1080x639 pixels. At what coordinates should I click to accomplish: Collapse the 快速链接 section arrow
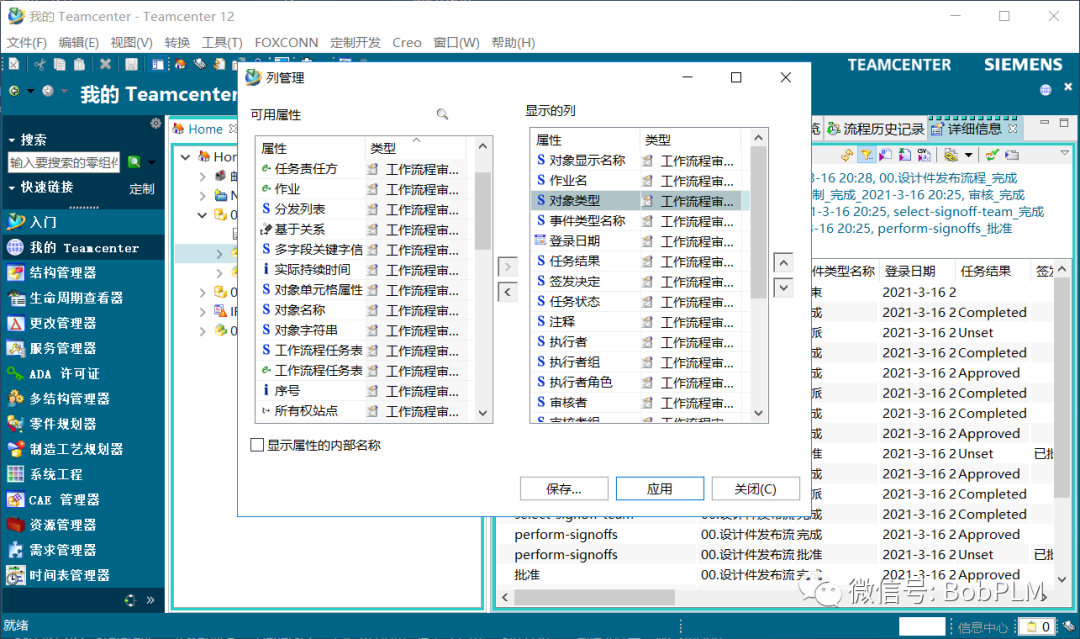12,187
